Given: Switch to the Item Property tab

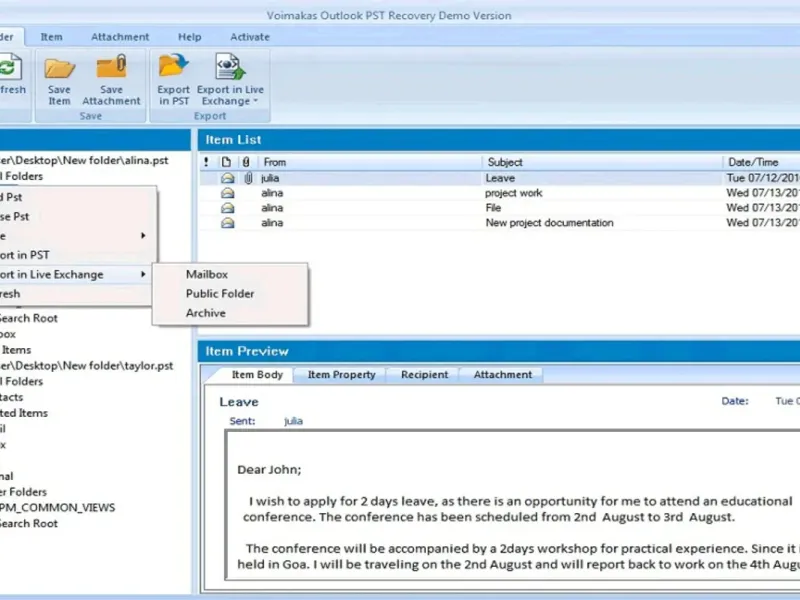Looking at the screenshot, I should click(341, 374).
